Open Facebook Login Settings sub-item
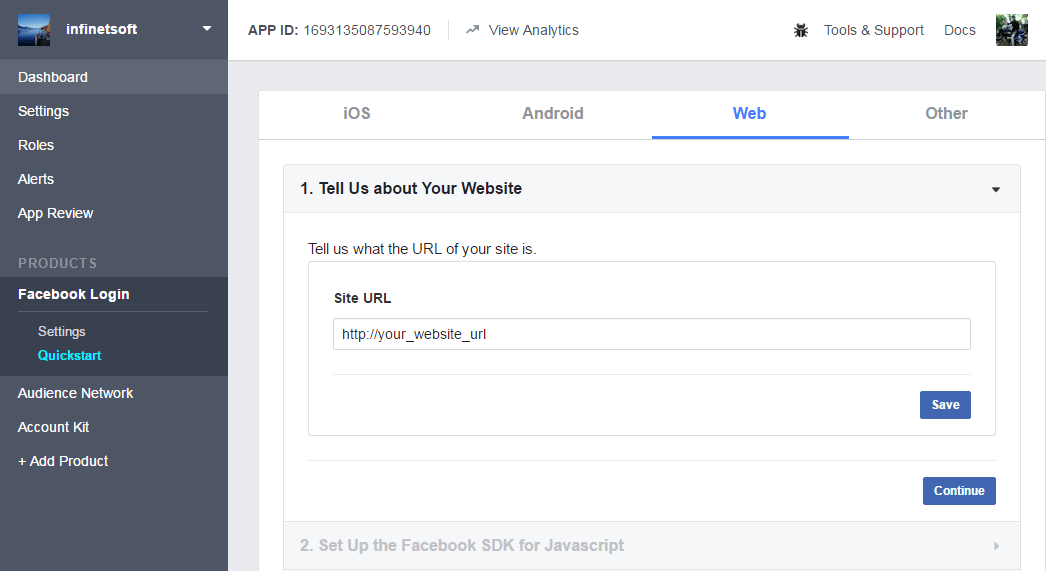This screenshot has height=571, width=1046. tap(61, 332)
